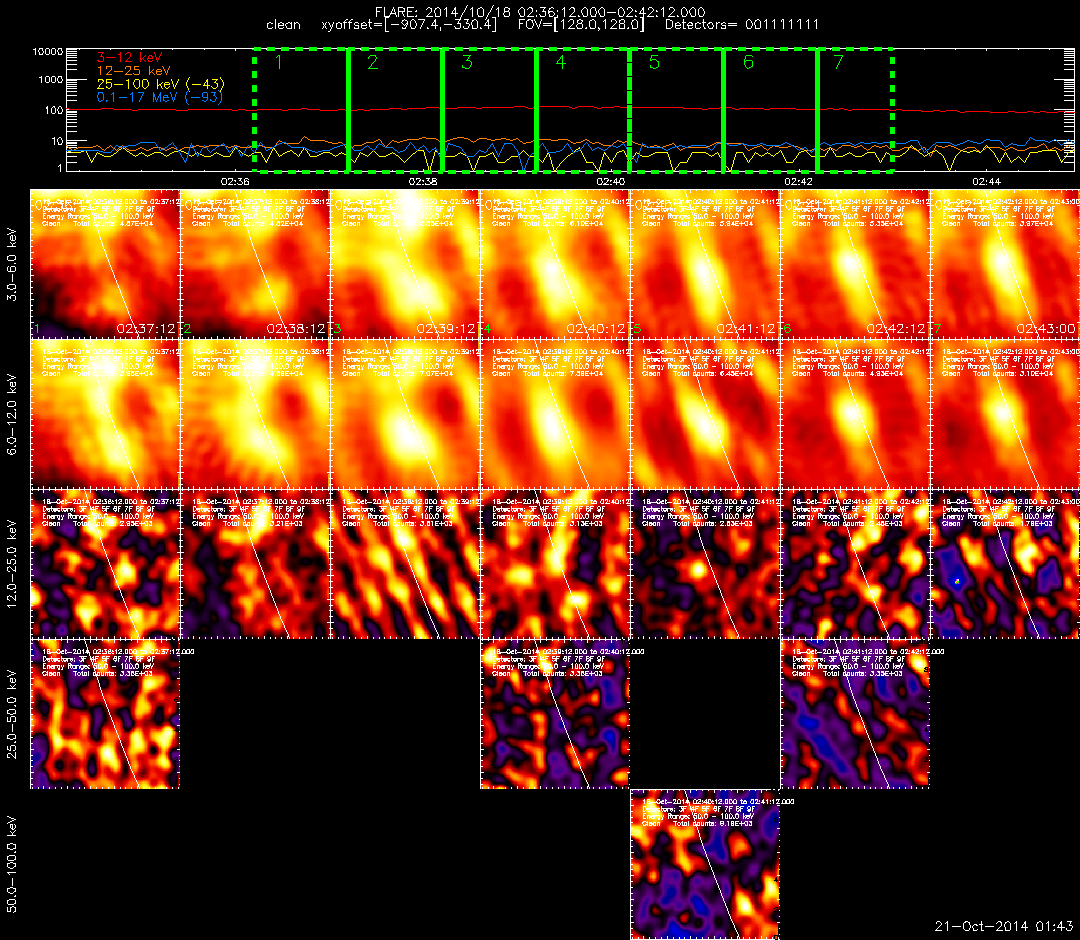Open the 6.0-12.0 keV image for interval 1
The width and height of the screenshot is (1080, 940).
click(105, 415)
